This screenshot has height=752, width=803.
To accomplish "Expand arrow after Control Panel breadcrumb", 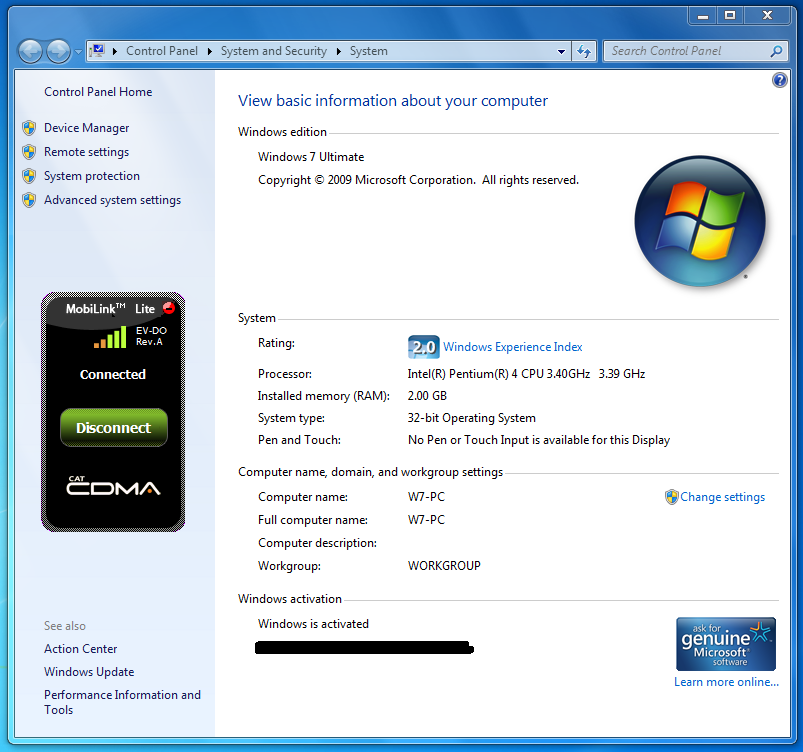I will point(209,51).
